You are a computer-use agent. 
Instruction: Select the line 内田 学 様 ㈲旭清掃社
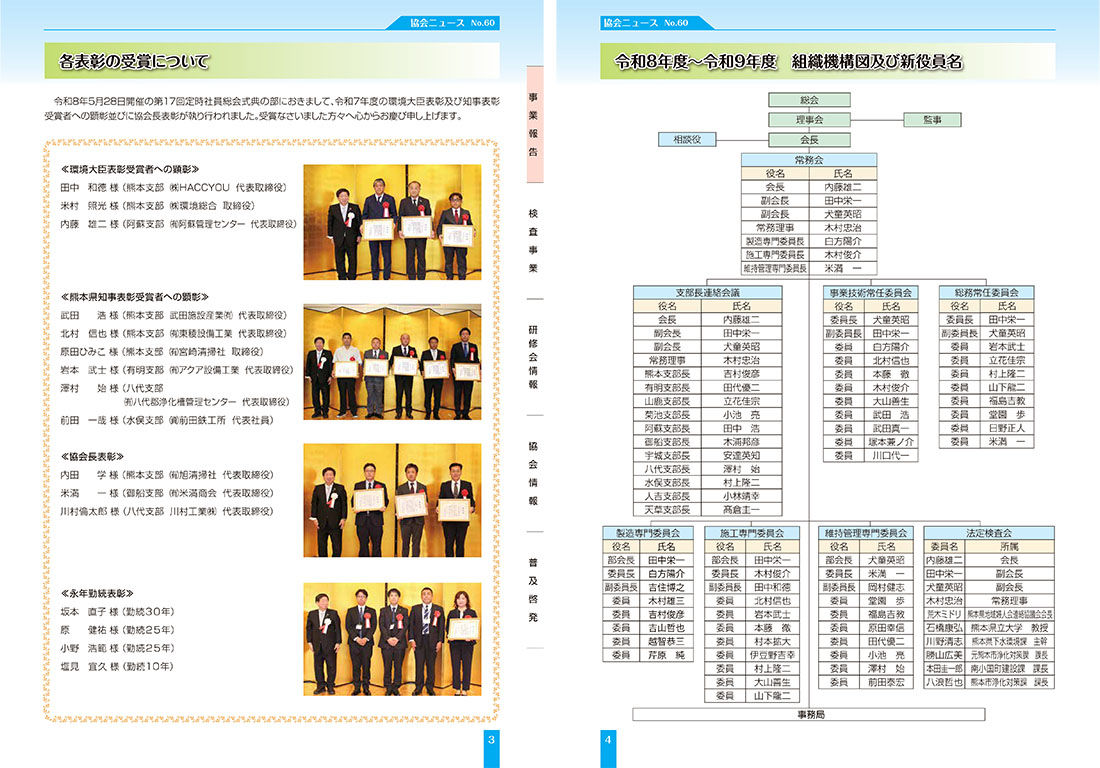(x=167, y=475)
